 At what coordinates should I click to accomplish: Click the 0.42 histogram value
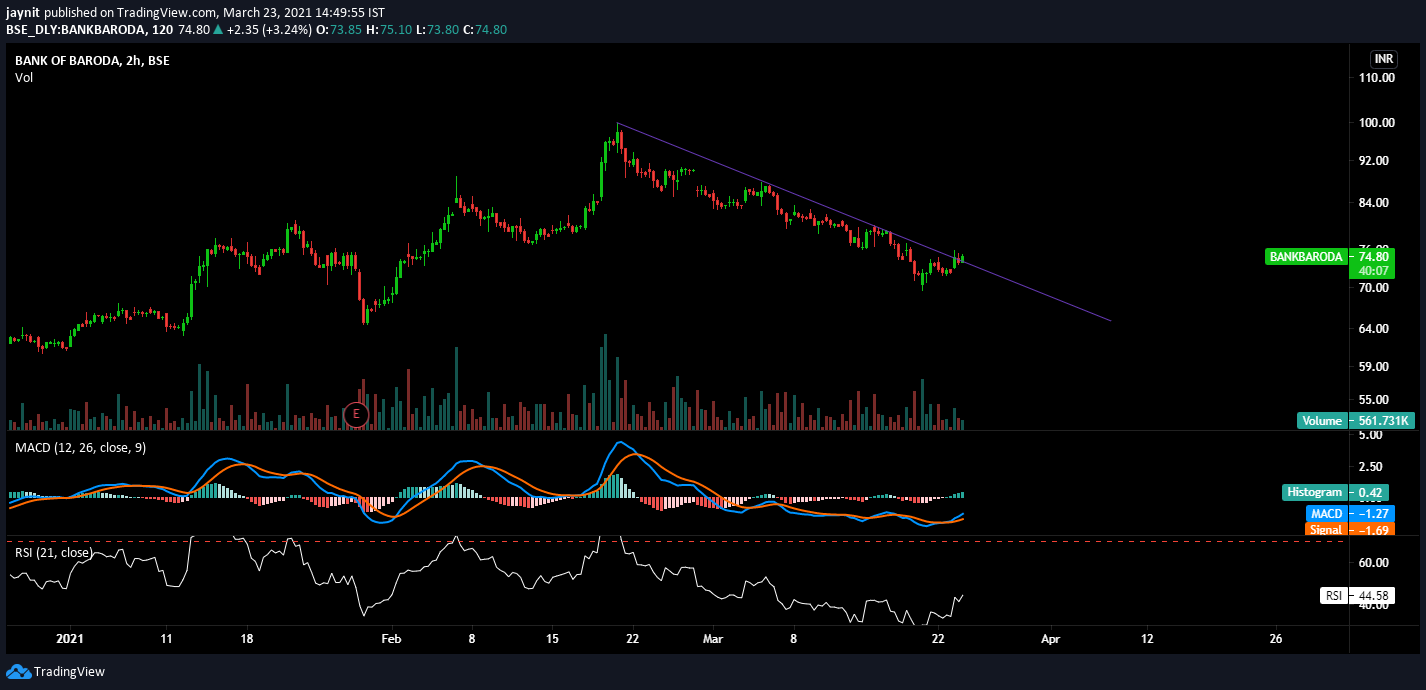[x=1370, y=492]
